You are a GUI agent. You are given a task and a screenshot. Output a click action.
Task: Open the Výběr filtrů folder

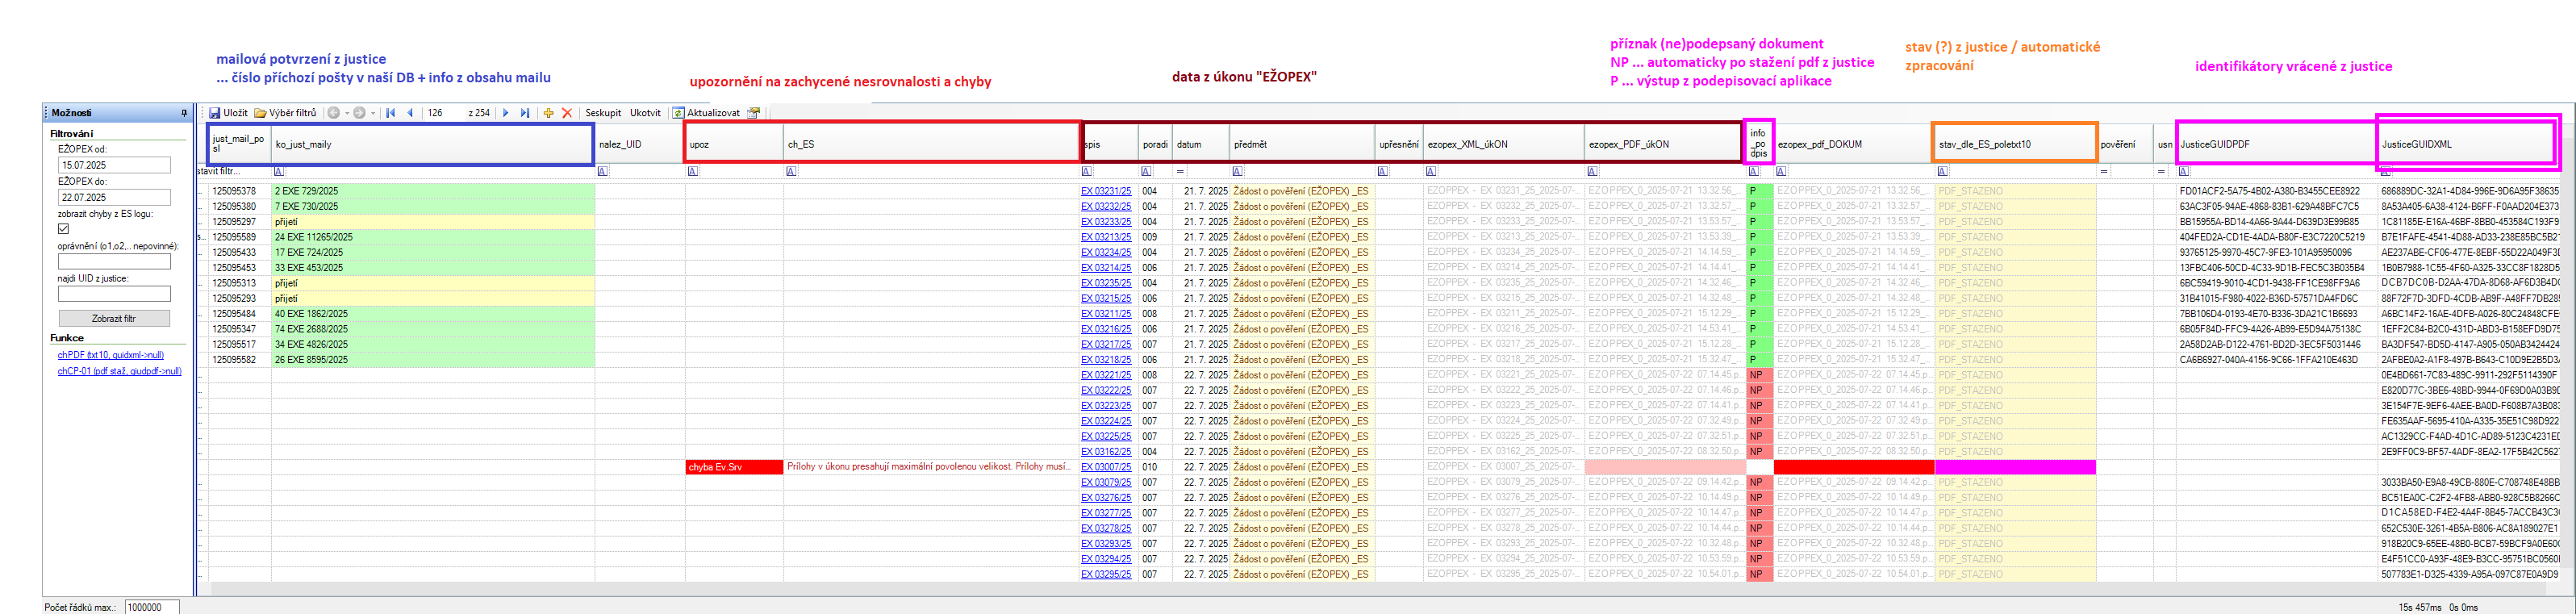pyautogui.click(x=260, y=113)
